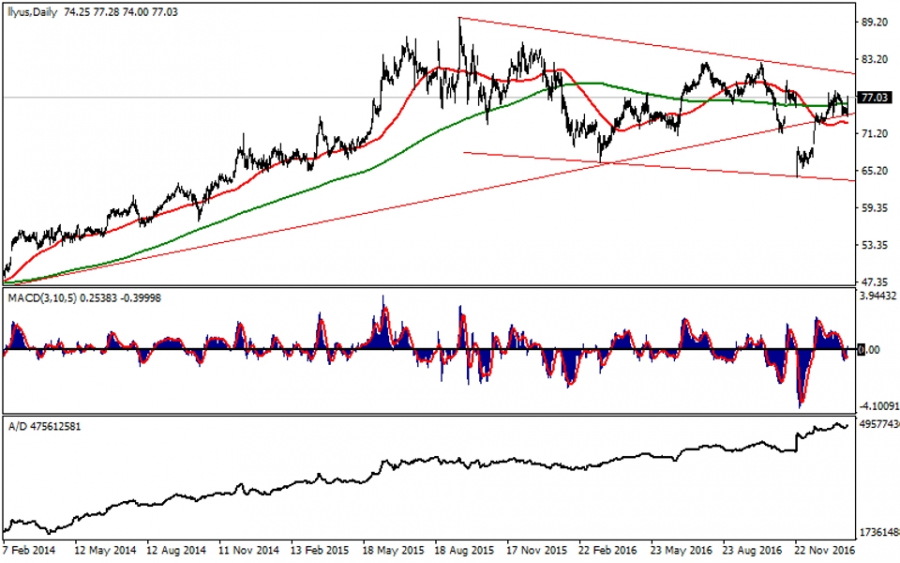Click the MACD 0.00 zero level label

(869, 351)
